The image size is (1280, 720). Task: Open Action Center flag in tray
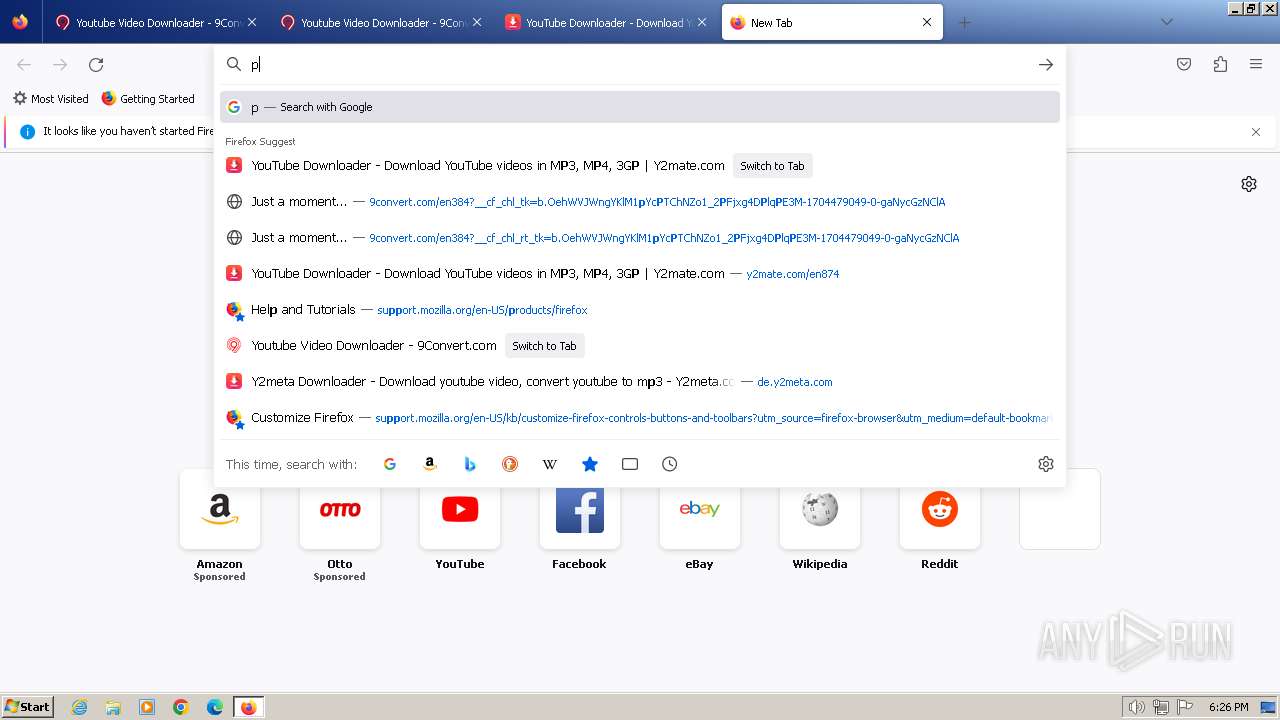click(x=1185, y=707)
